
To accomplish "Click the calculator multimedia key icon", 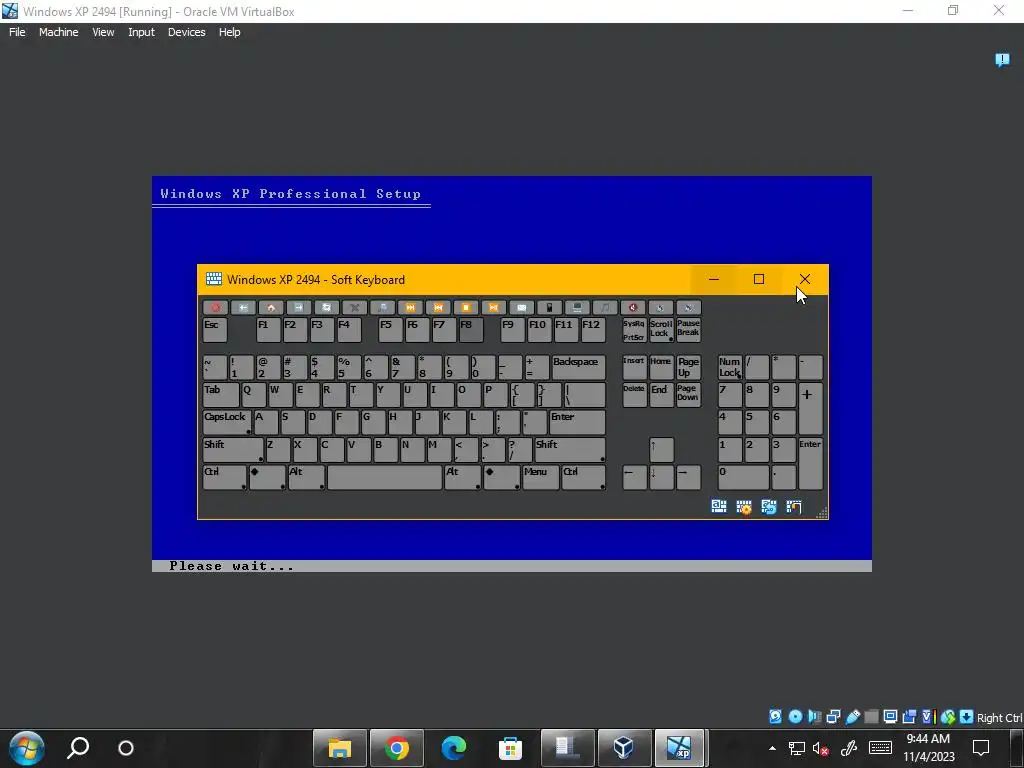I will pyautogui.click(x=549, y=307).
